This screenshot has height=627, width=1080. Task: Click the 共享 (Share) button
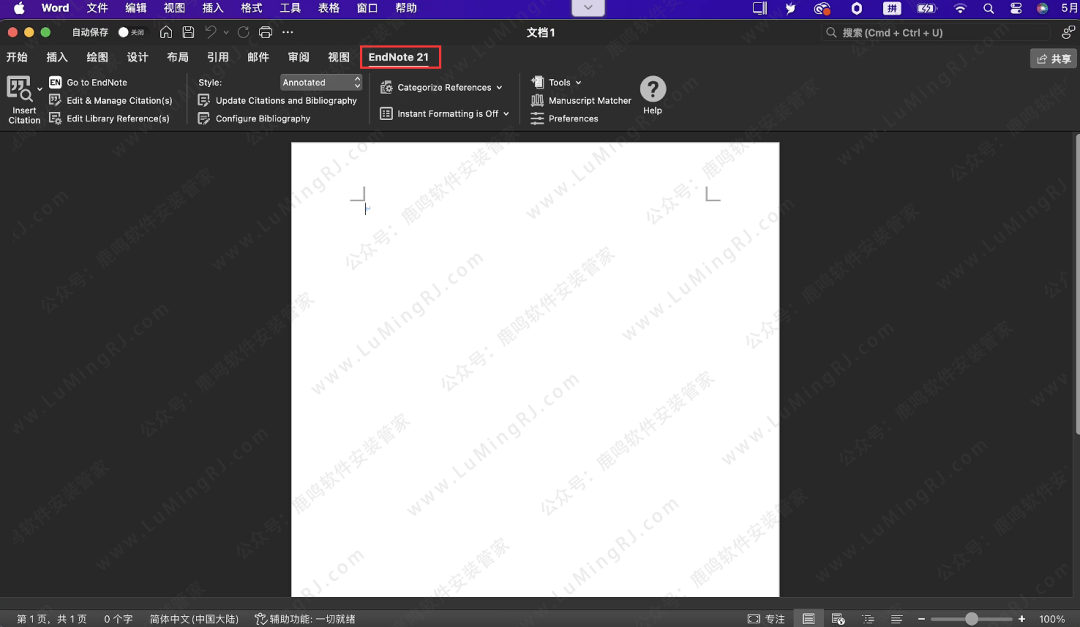coord(1053,59)
